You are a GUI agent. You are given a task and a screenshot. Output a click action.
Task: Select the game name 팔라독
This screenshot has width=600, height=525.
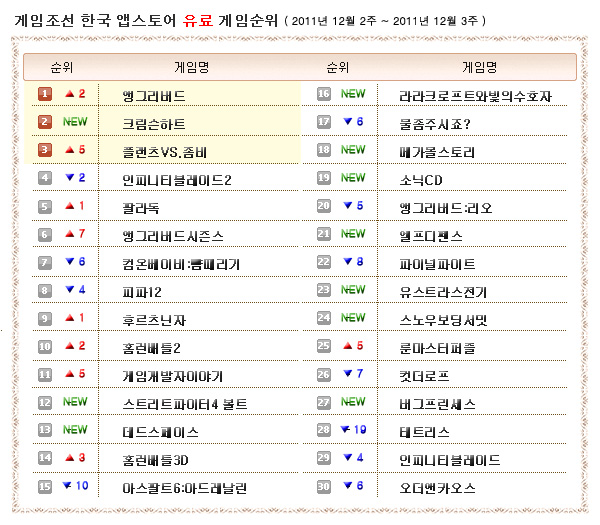[141, 208]
